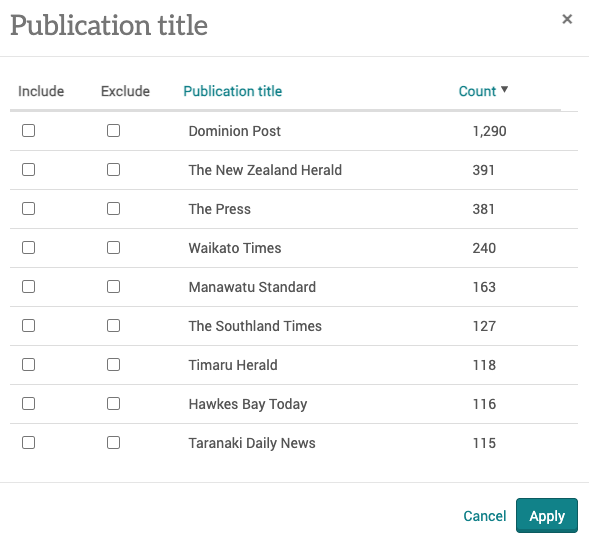Click the count value 391
589x544 pixels.
click(x=483, y=170)
